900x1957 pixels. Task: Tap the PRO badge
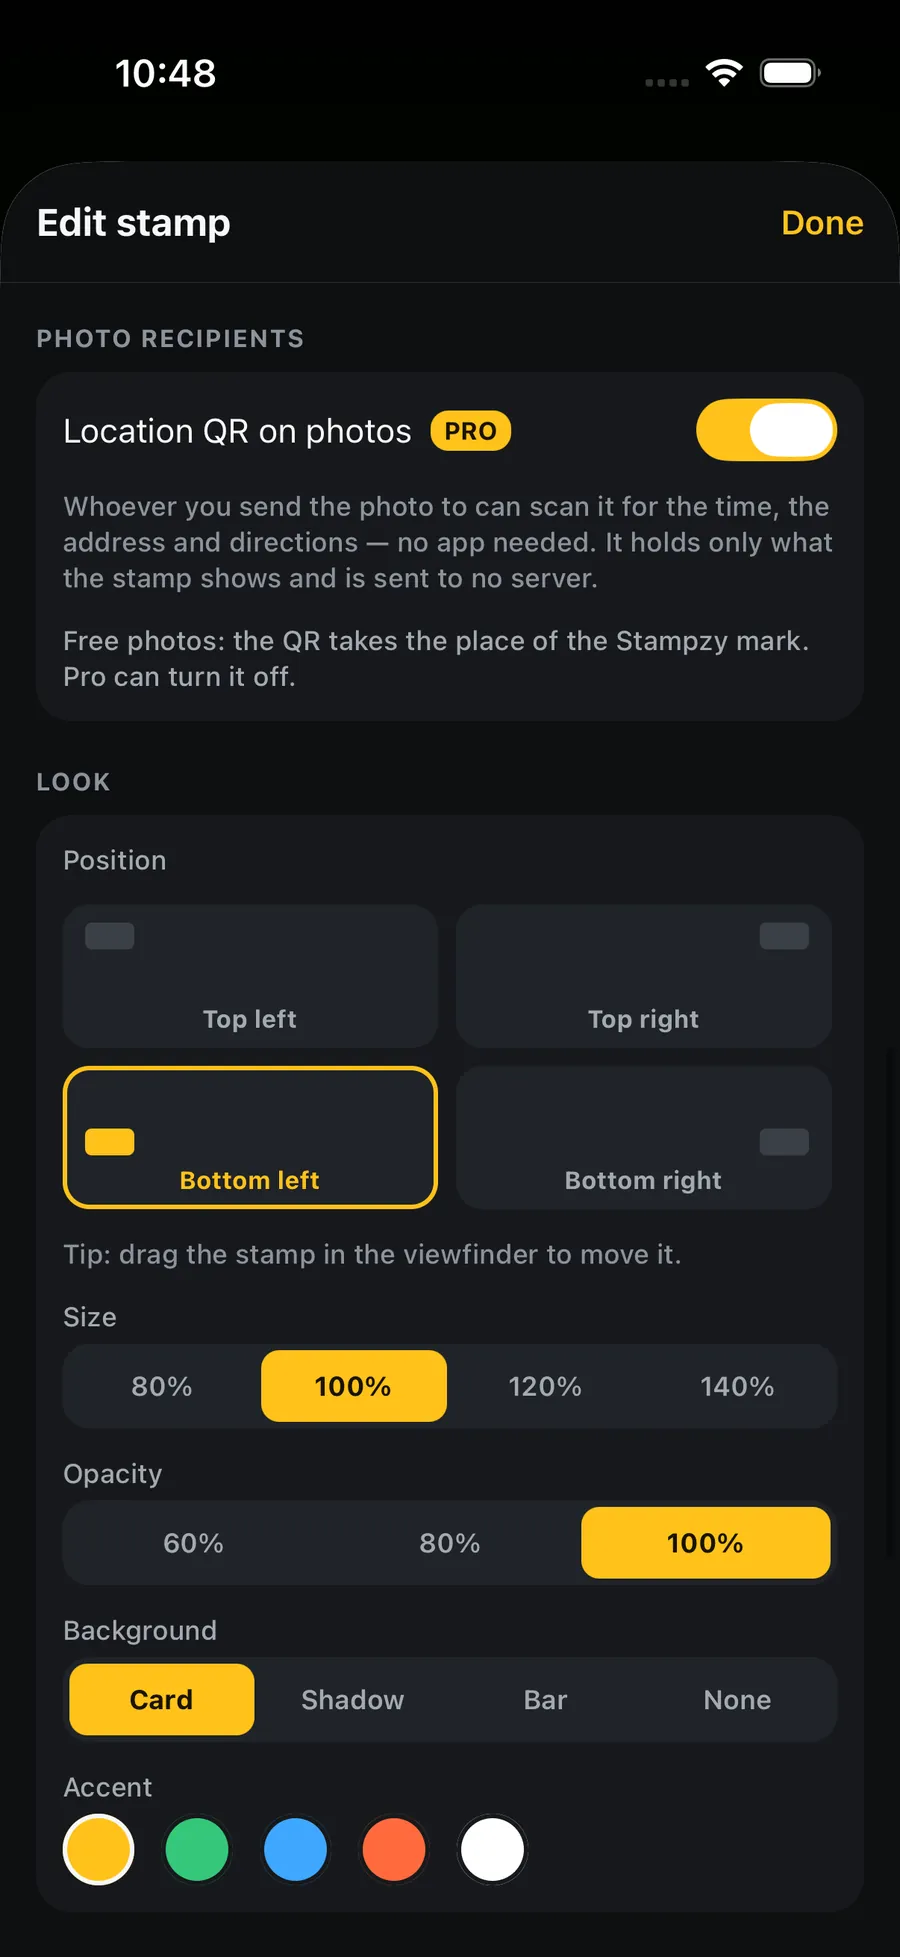pos(470,431)
